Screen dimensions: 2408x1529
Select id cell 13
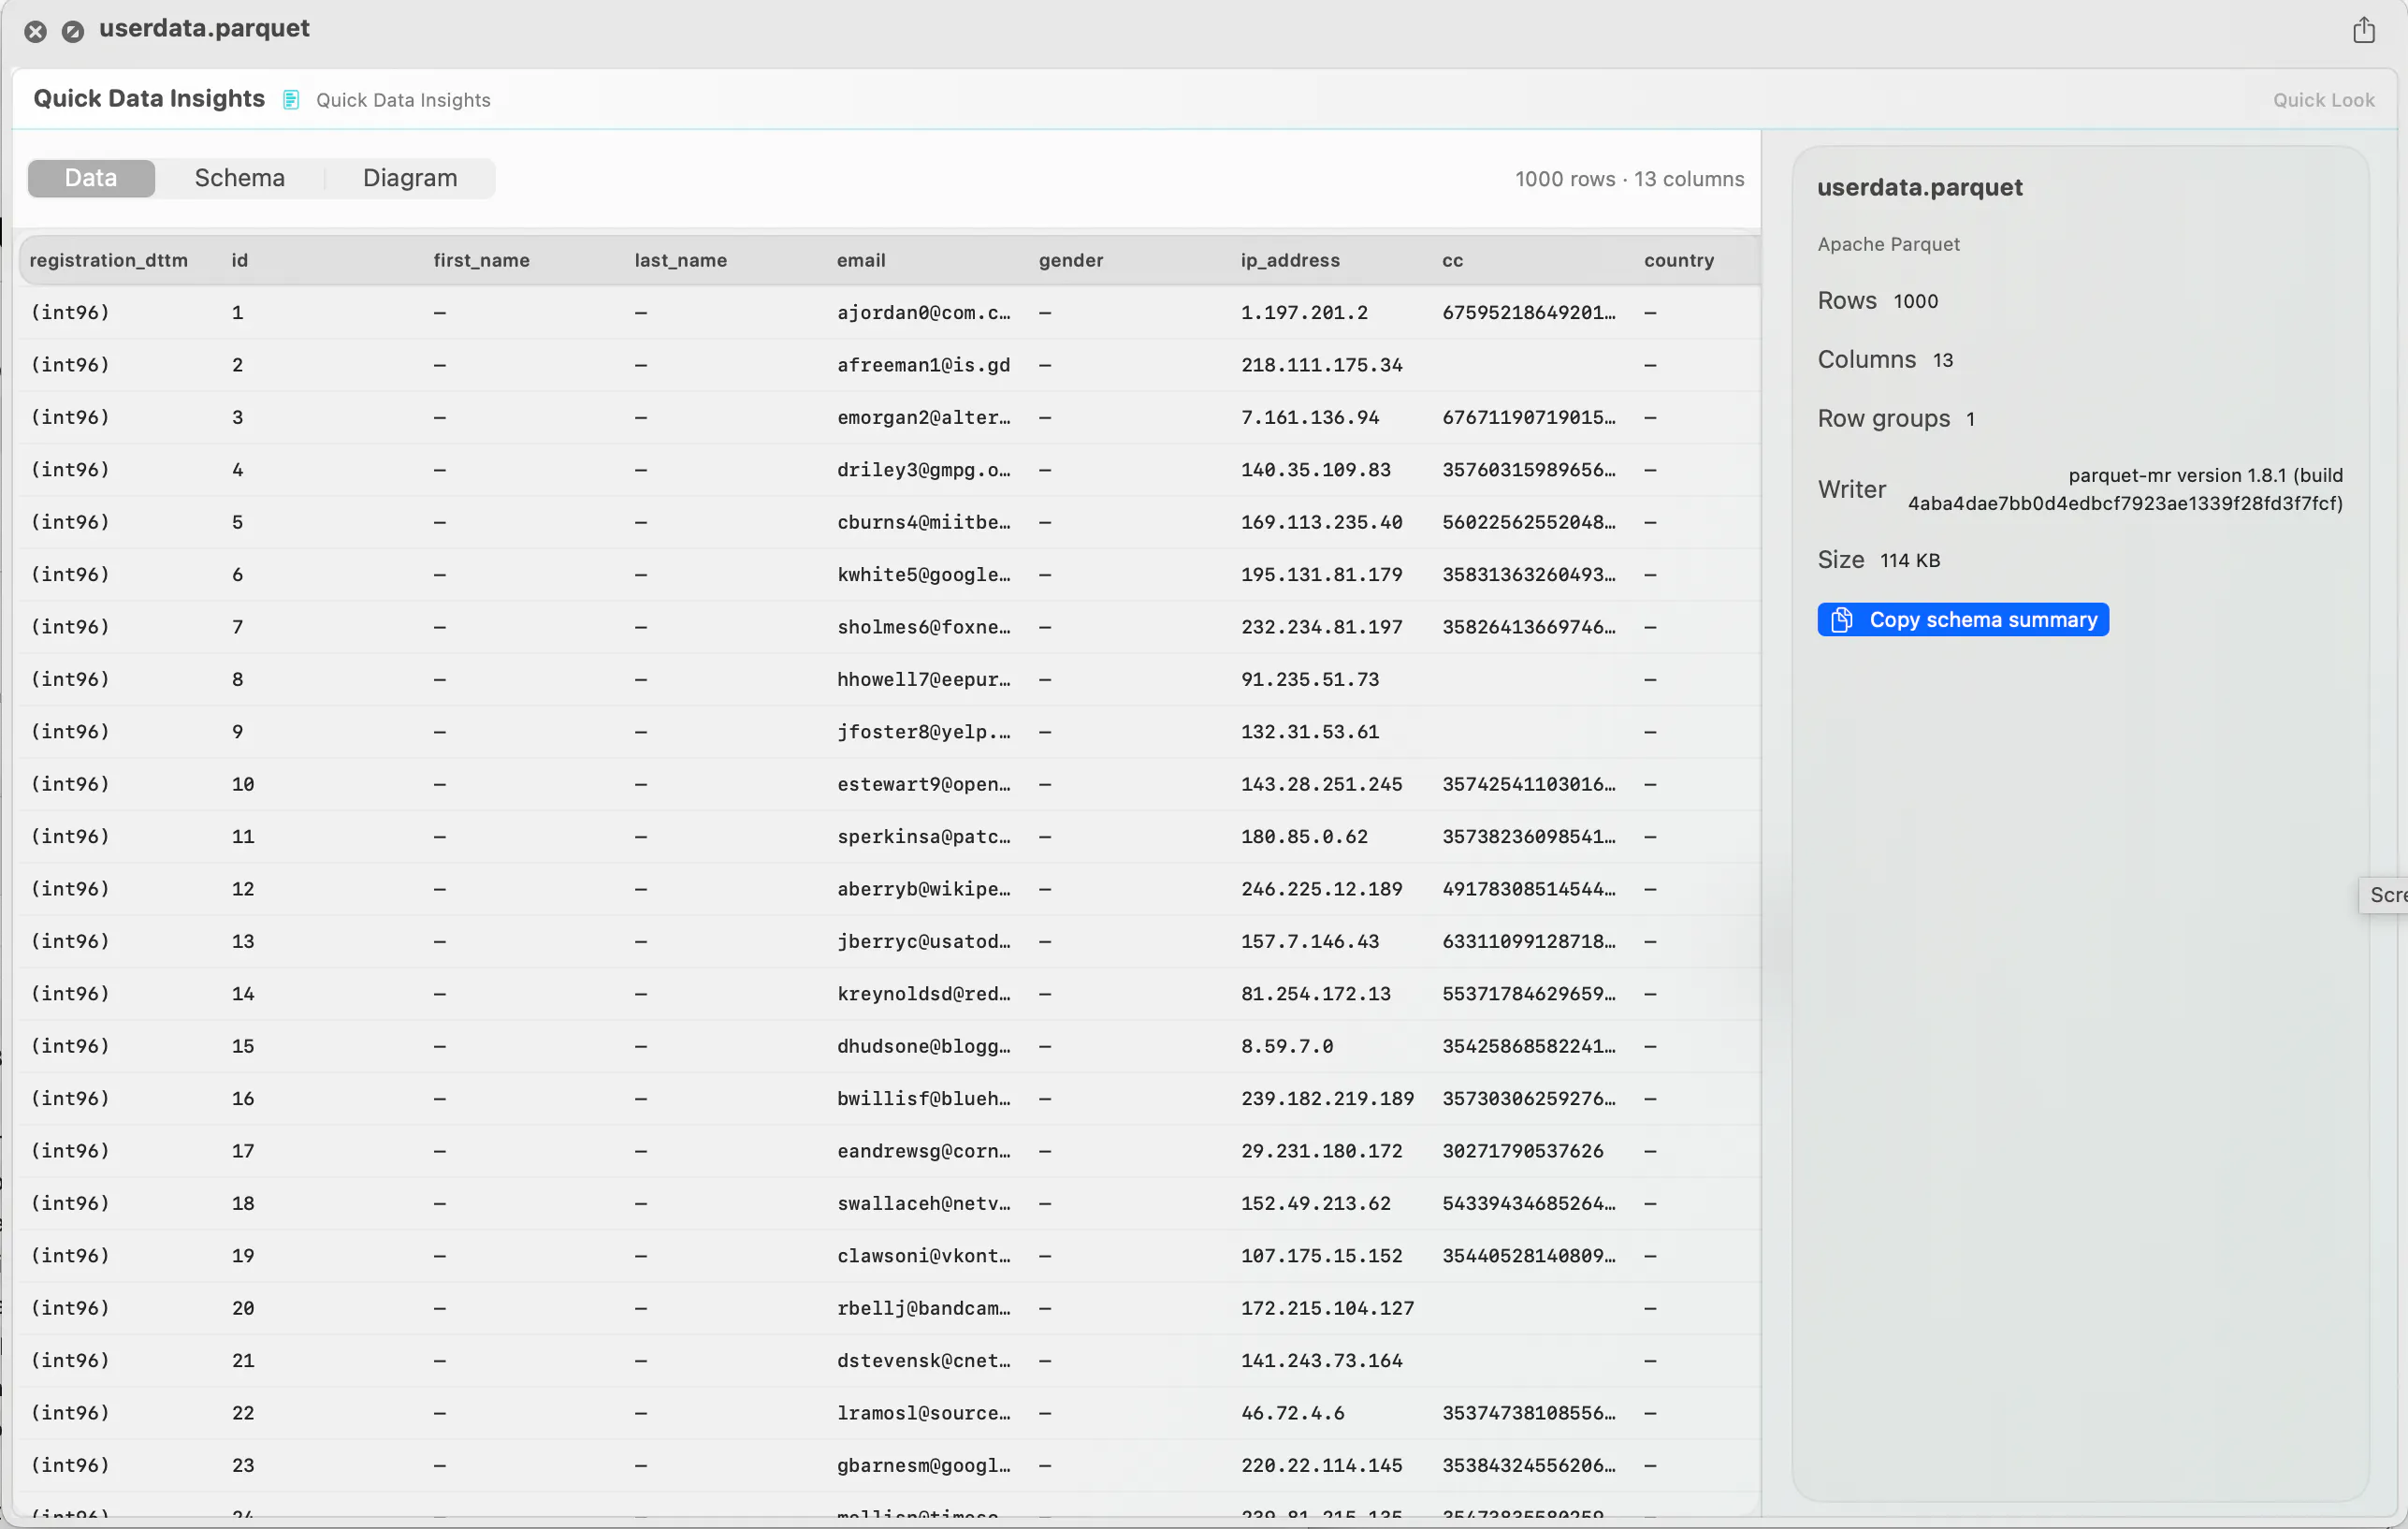pos(243,941)
